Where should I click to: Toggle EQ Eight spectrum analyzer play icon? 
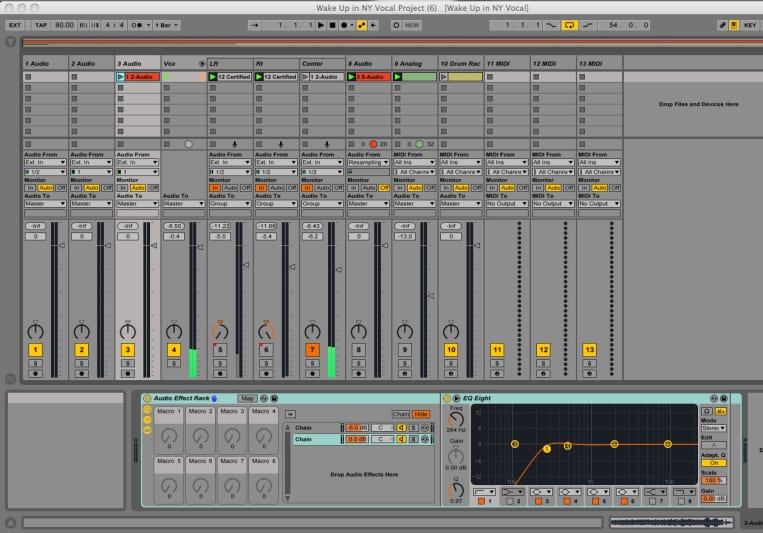[x=456, y=398]
